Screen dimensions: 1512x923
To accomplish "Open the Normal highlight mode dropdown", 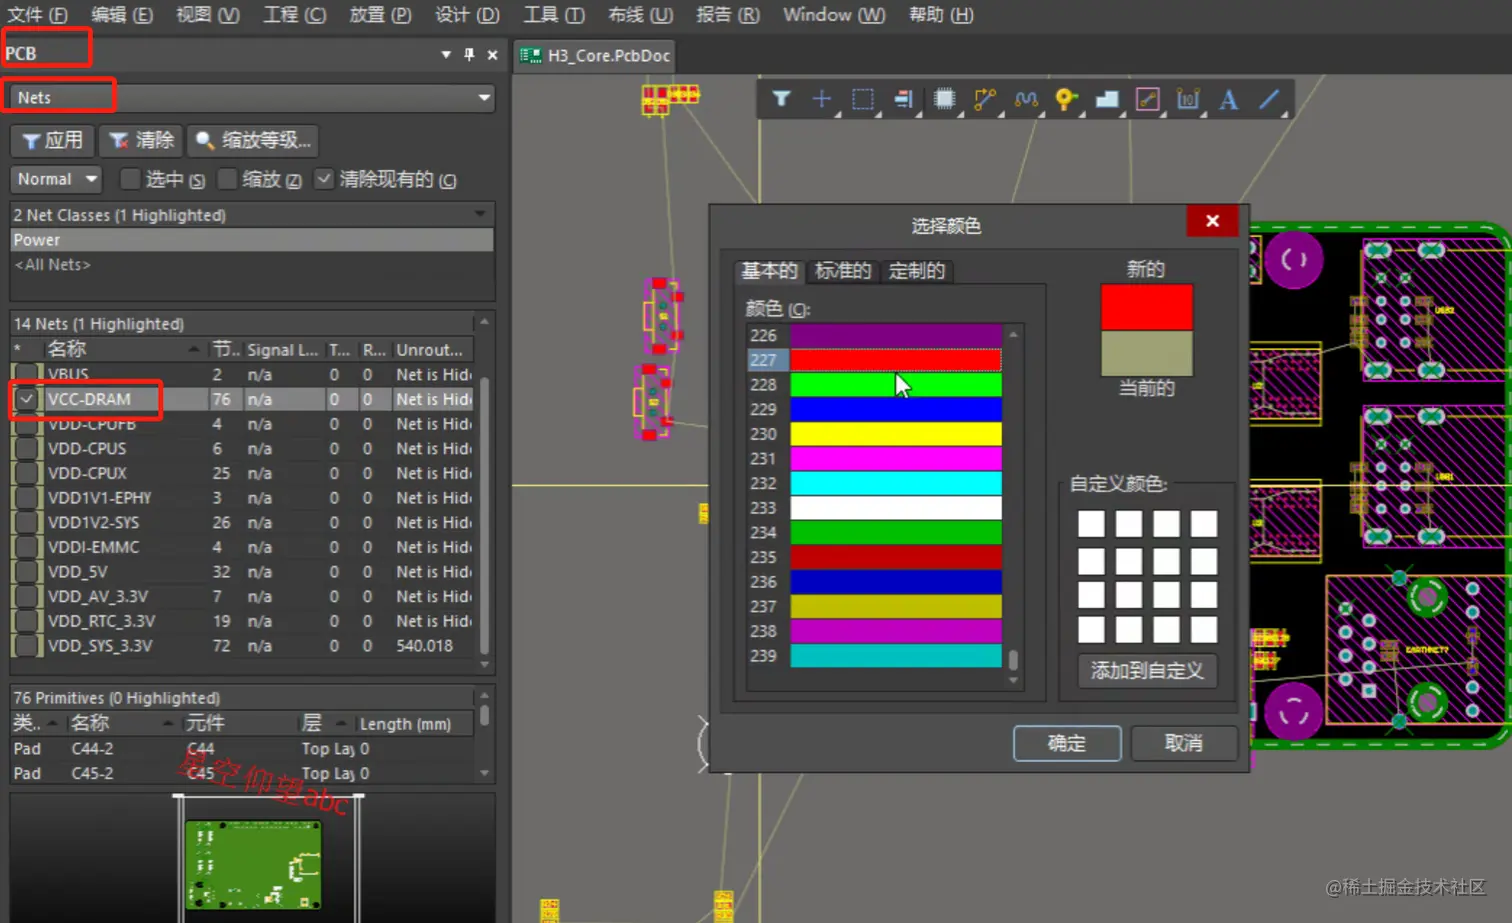I will coord(56,179).
